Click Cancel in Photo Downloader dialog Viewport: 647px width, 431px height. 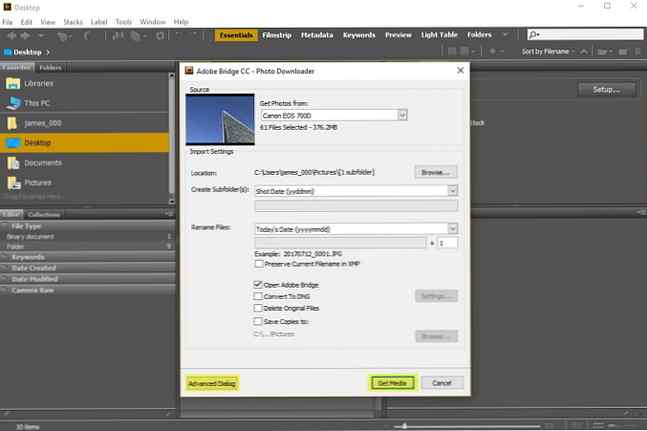(x=442, y=383)
